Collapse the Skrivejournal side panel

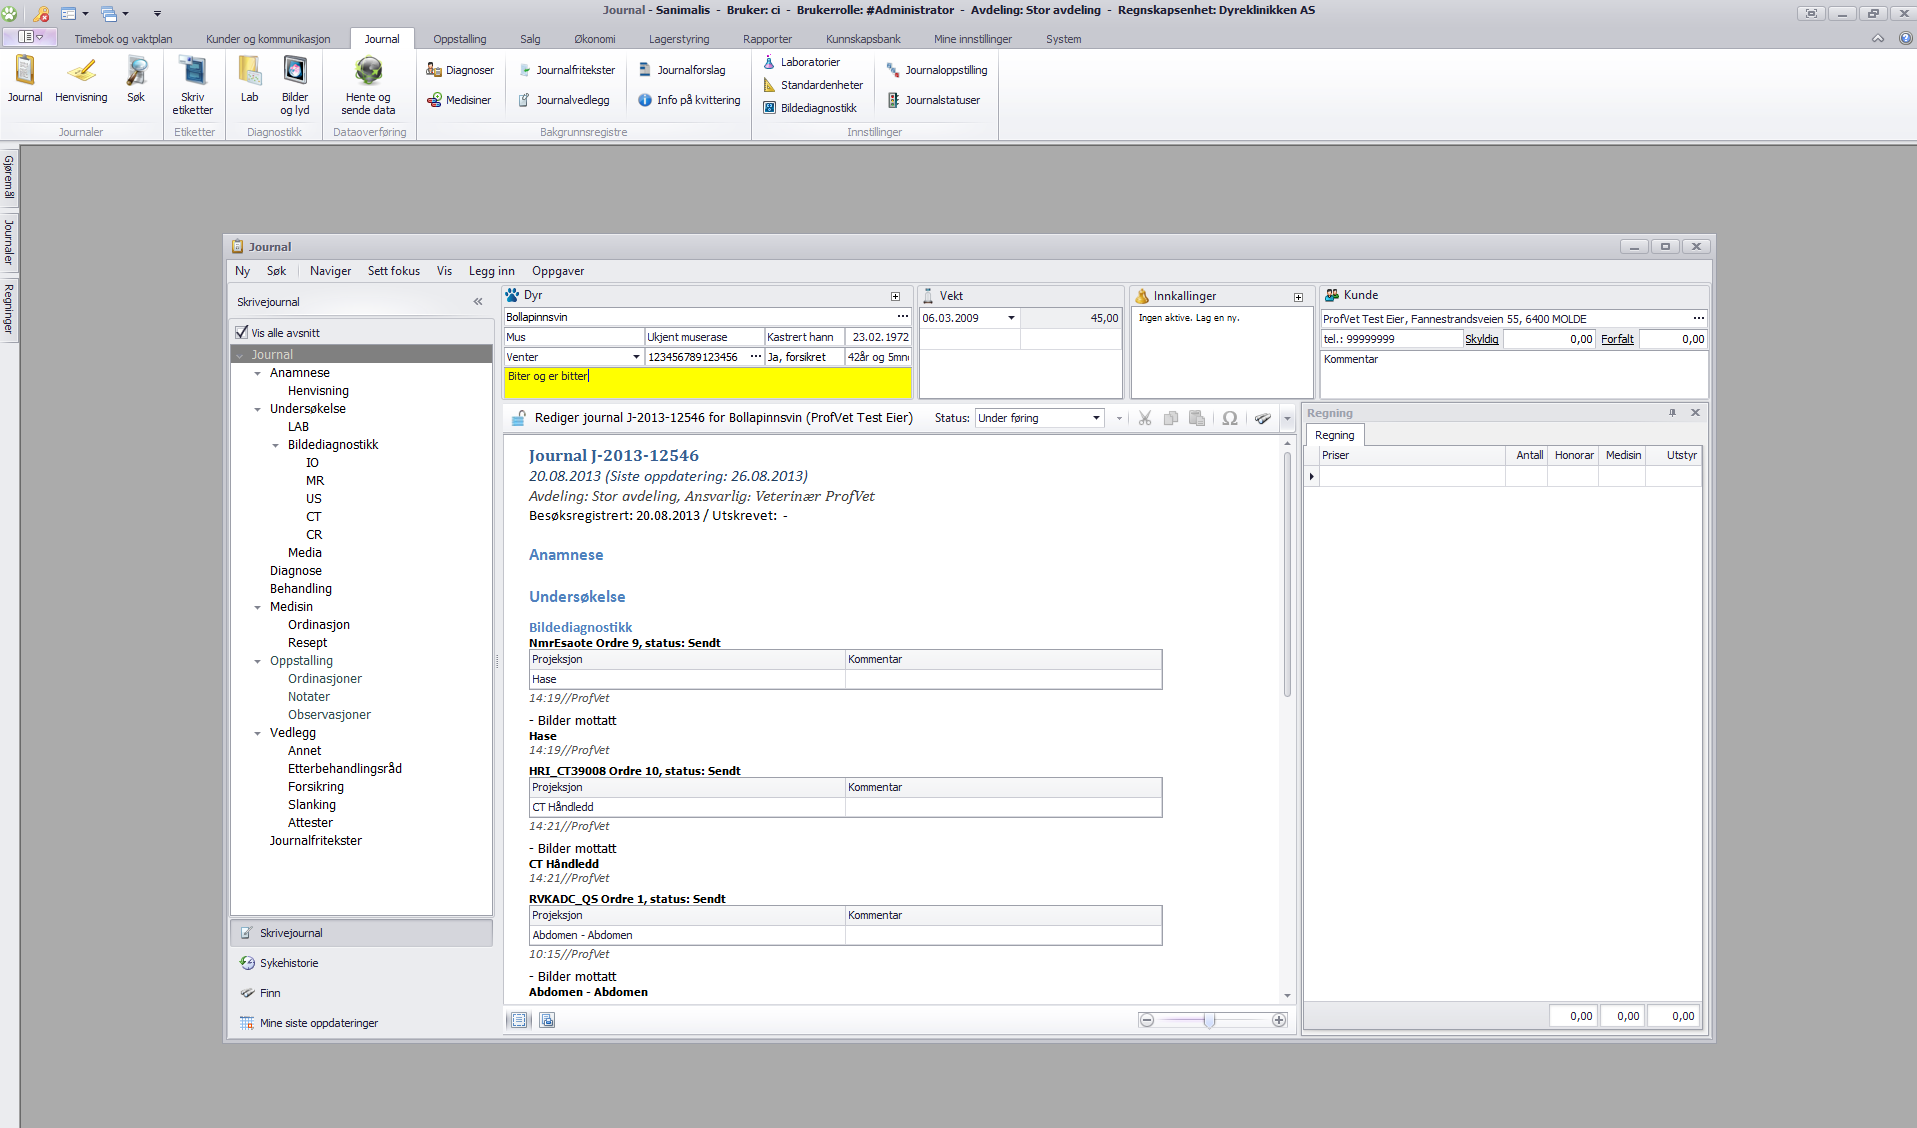click(478, 301)
